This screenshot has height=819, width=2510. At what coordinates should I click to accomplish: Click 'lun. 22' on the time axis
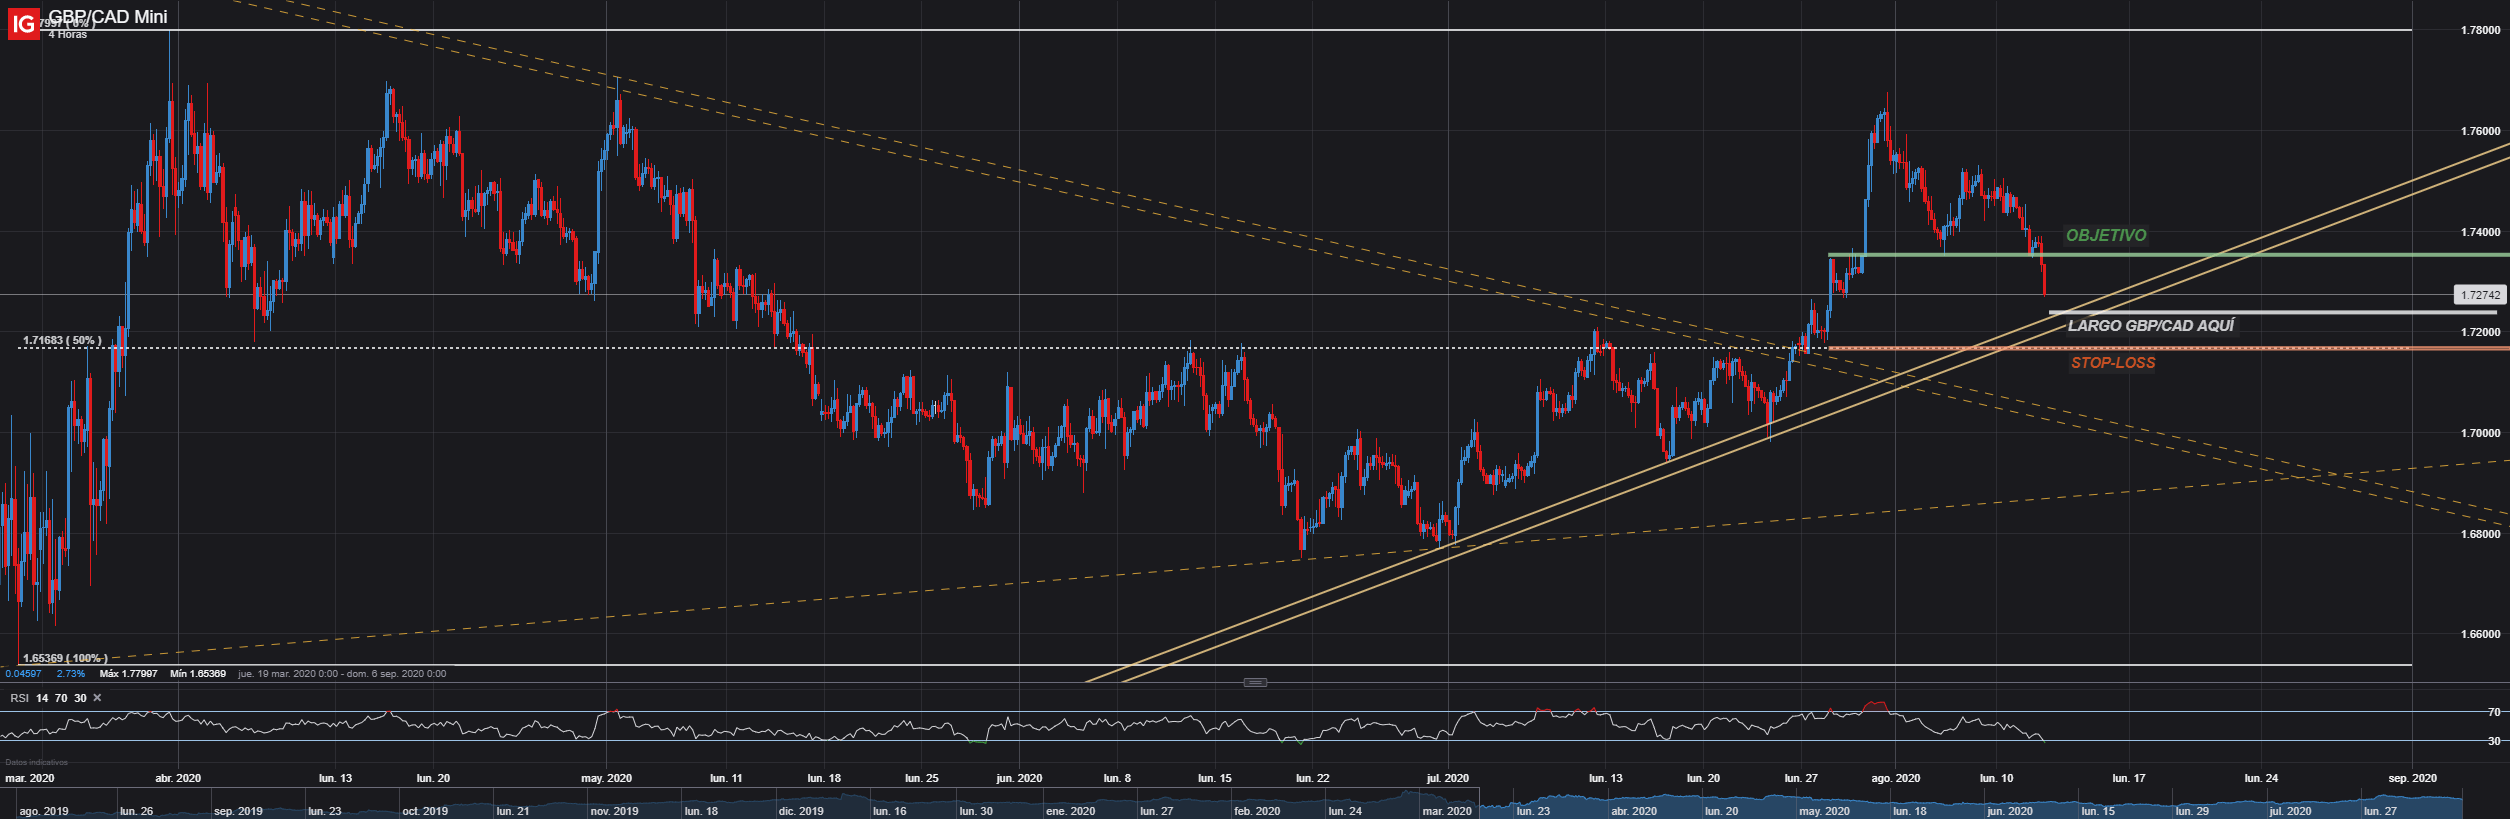click(x=1313, y=778)
